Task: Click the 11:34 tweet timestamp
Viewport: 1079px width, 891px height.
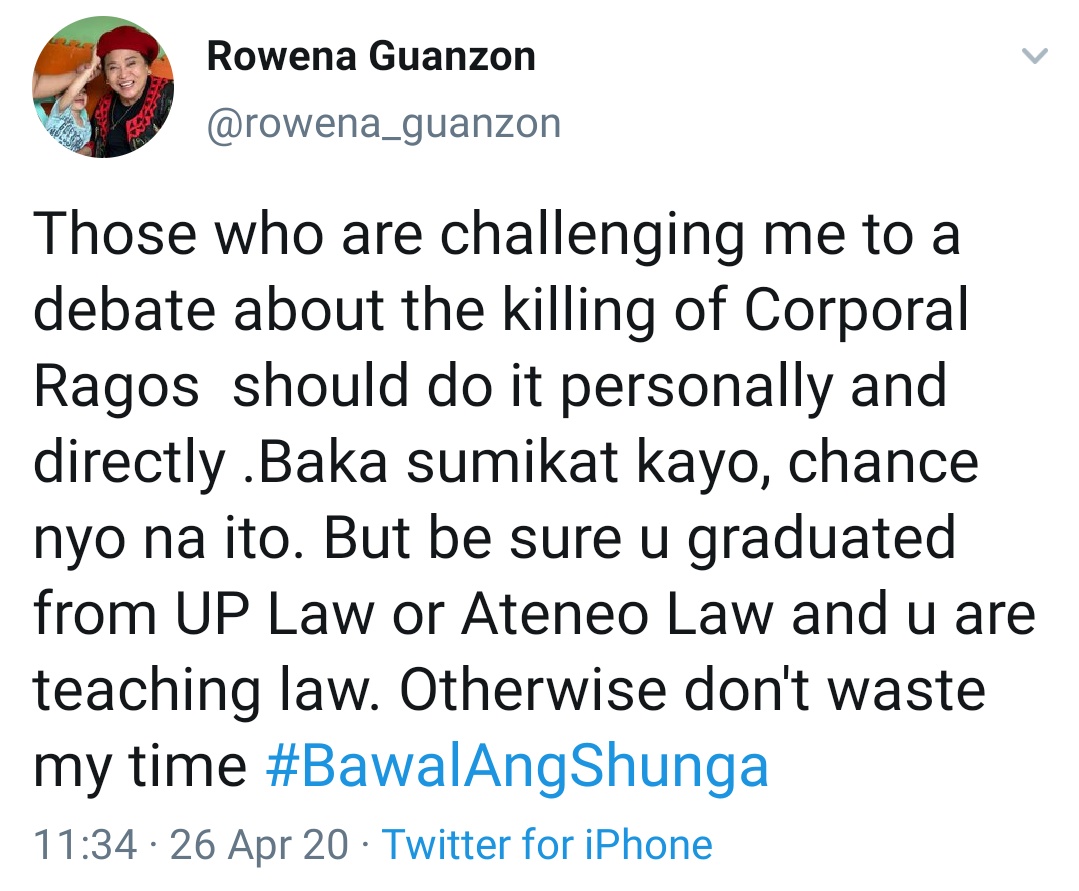Action: pos(85,844)
